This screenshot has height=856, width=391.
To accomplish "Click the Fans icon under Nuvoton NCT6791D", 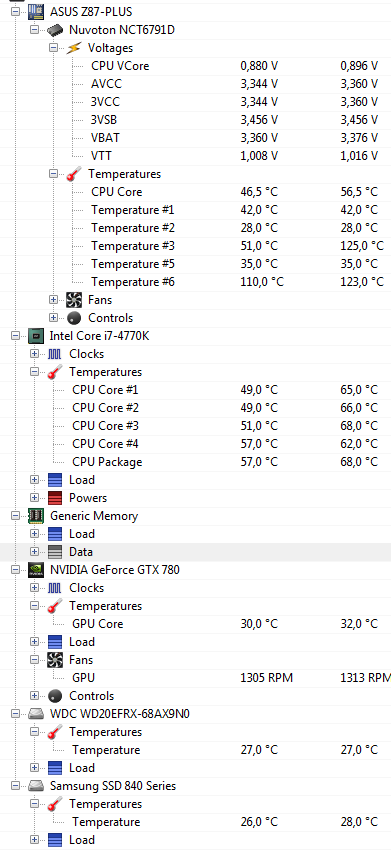I will tap(74, 300).
